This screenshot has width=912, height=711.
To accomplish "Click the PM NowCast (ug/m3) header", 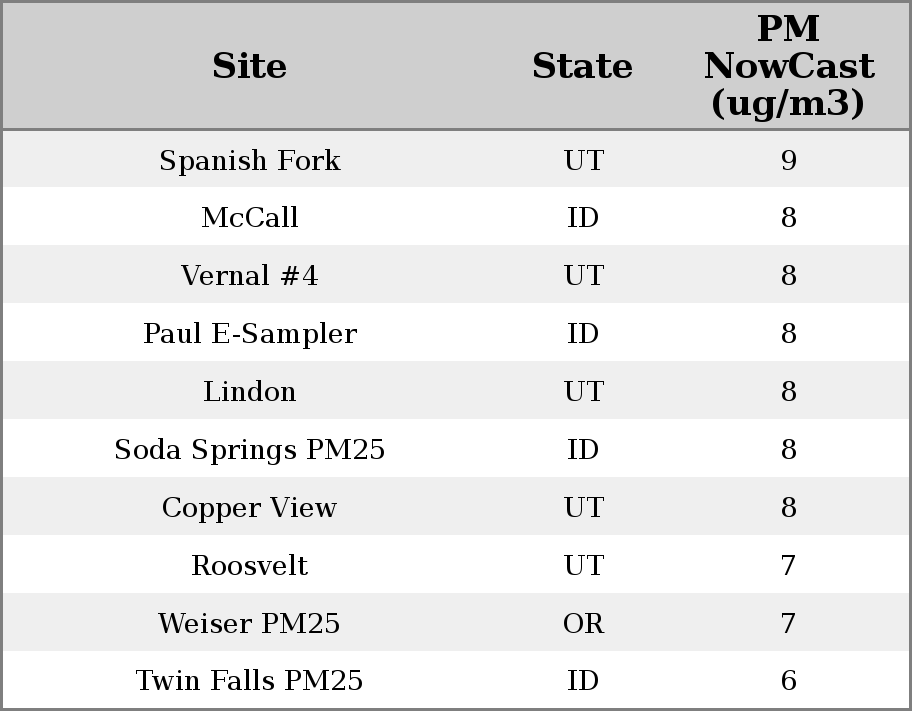I will tap(788, 67).
